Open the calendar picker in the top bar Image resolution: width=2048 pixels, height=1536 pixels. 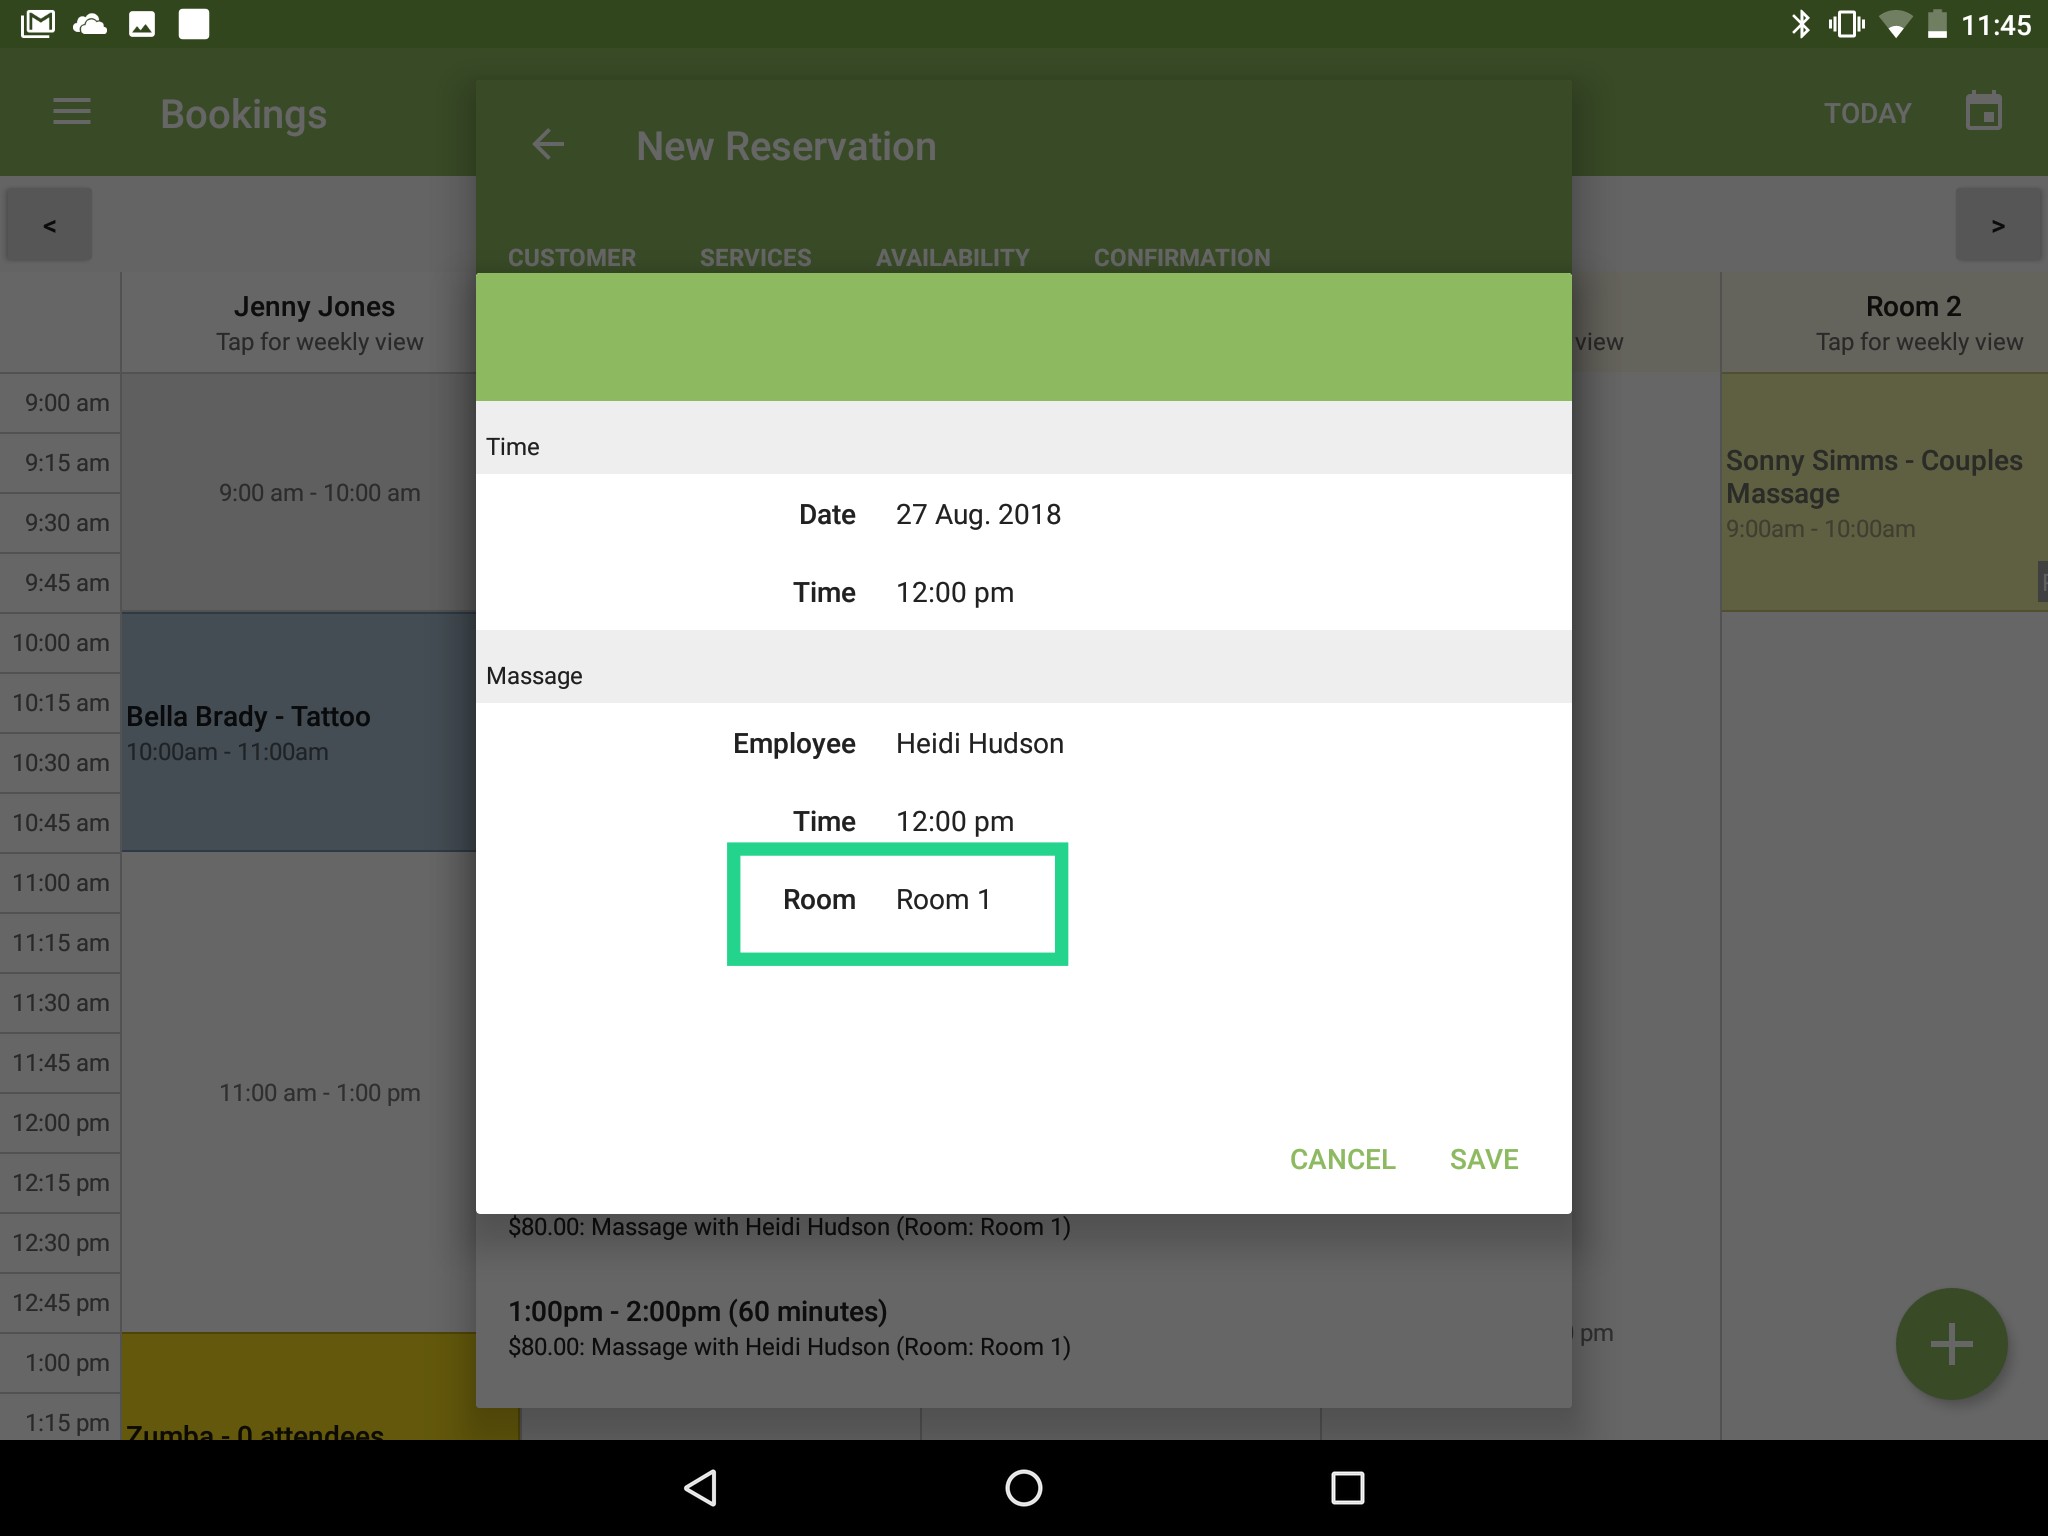pyautogui.click(x=1981, y=110)
